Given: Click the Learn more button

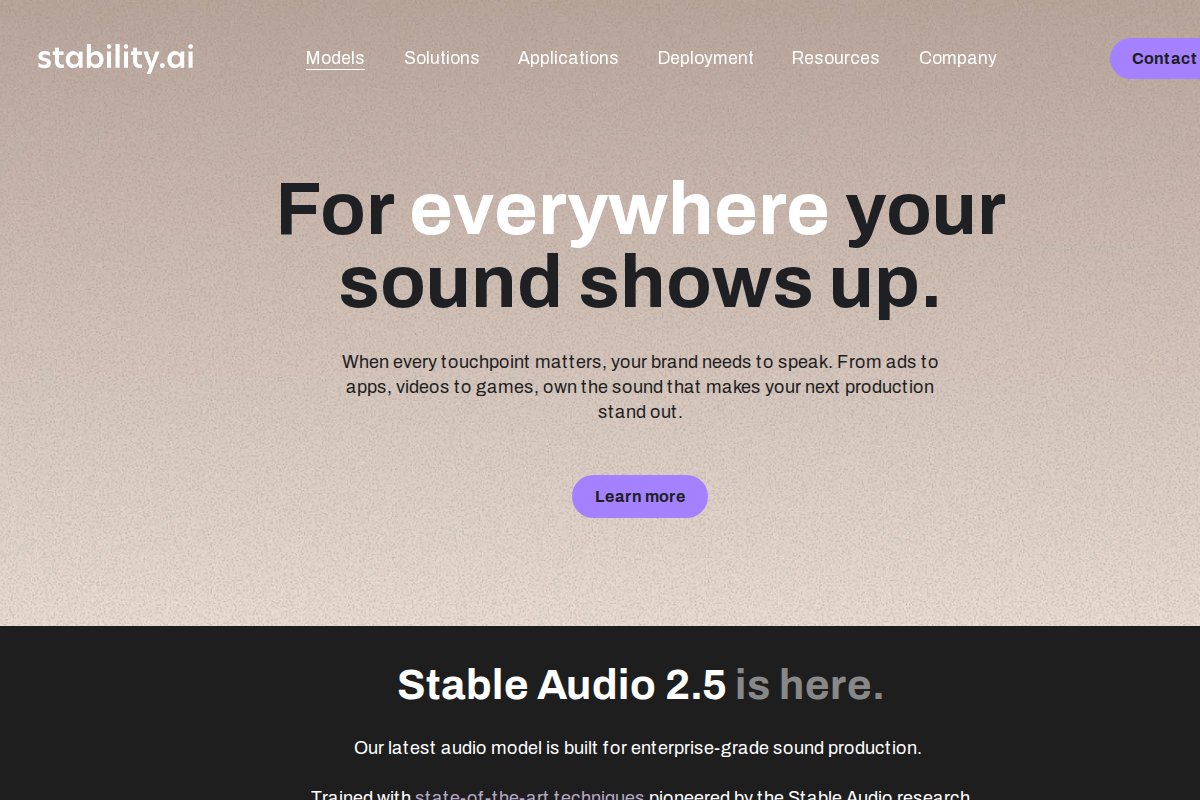Looking at the screenshot, I should click(x=640, y=496).
